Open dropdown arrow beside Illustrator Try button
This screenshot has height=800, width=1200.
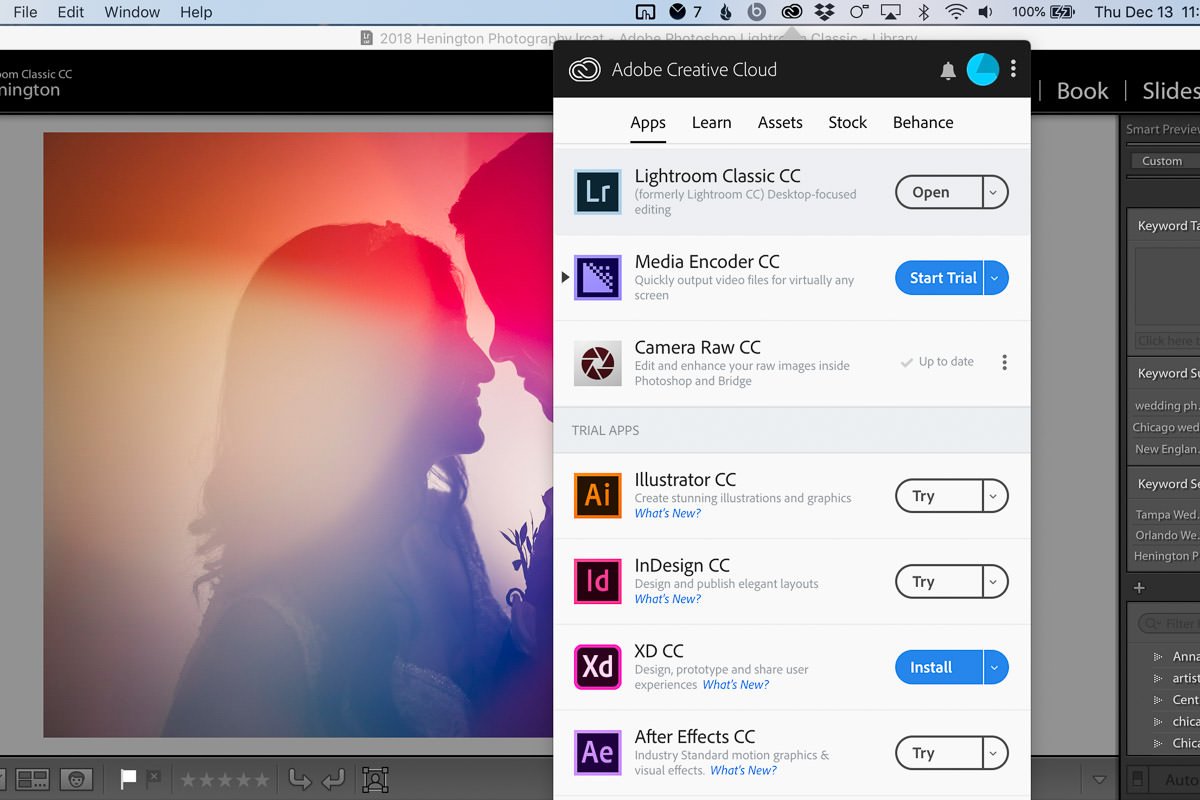click(x=993, y=496)
